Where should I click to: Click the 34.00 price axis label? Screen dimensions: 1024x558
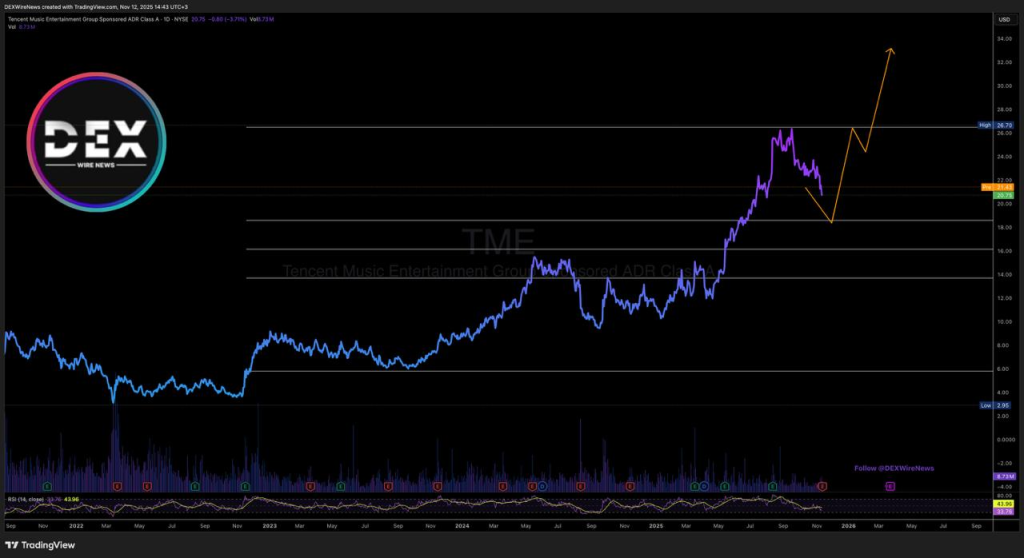pos(1004,39)
